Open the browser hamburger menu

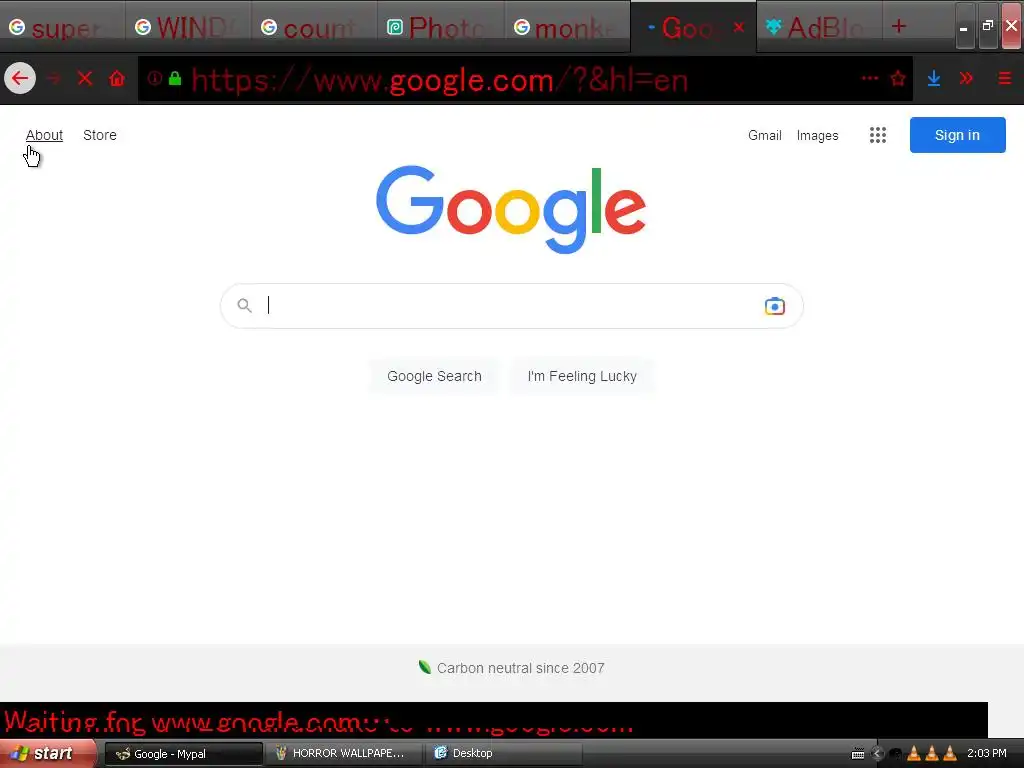pos(1005,79)
